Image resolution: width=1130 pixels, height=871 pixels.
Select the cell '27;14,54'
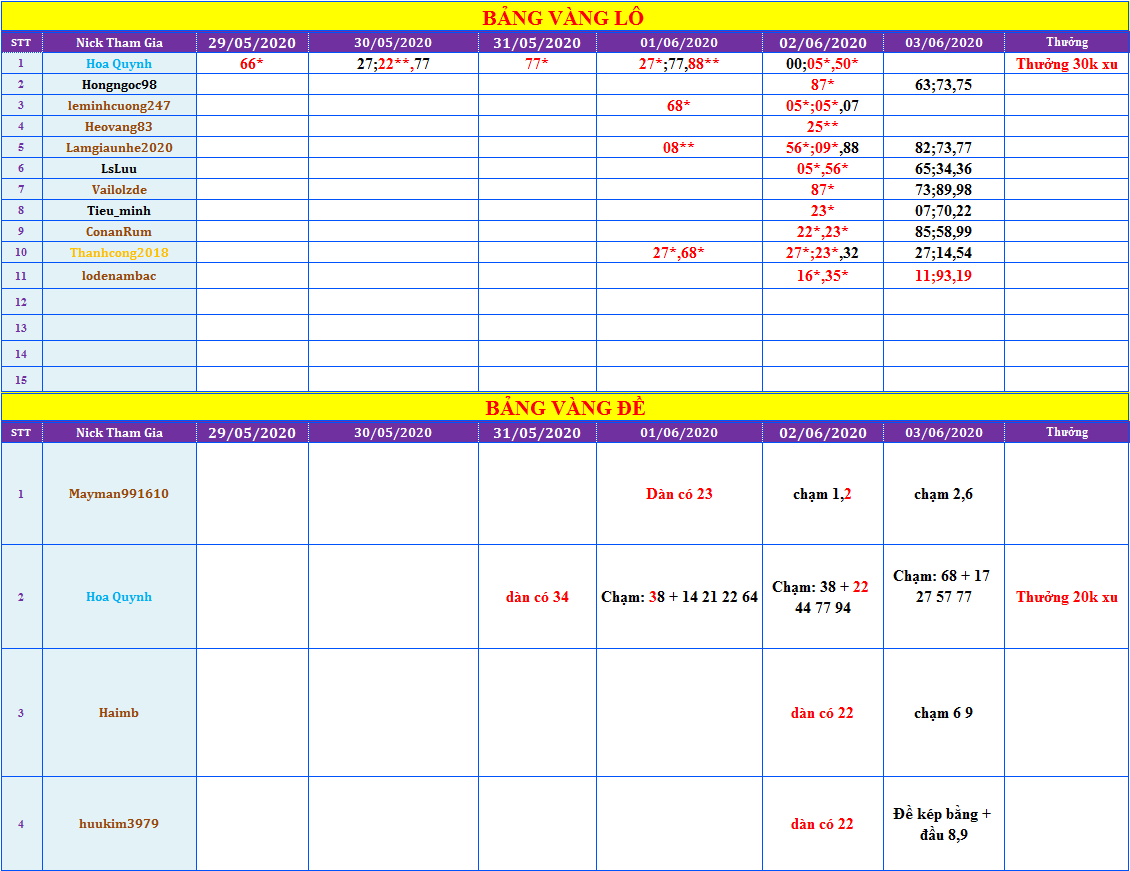[x=943, y=252]
